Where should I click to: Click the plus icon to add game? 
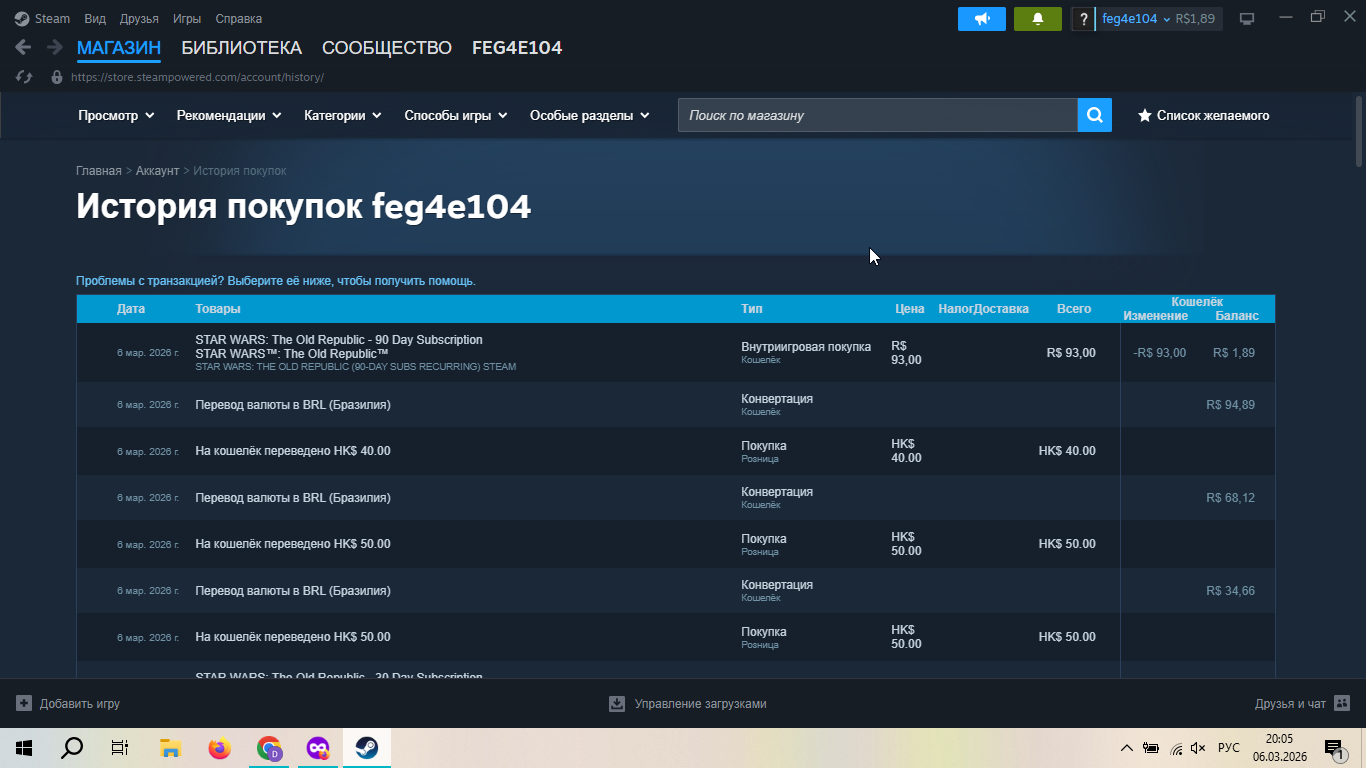(x=24, y=704)
